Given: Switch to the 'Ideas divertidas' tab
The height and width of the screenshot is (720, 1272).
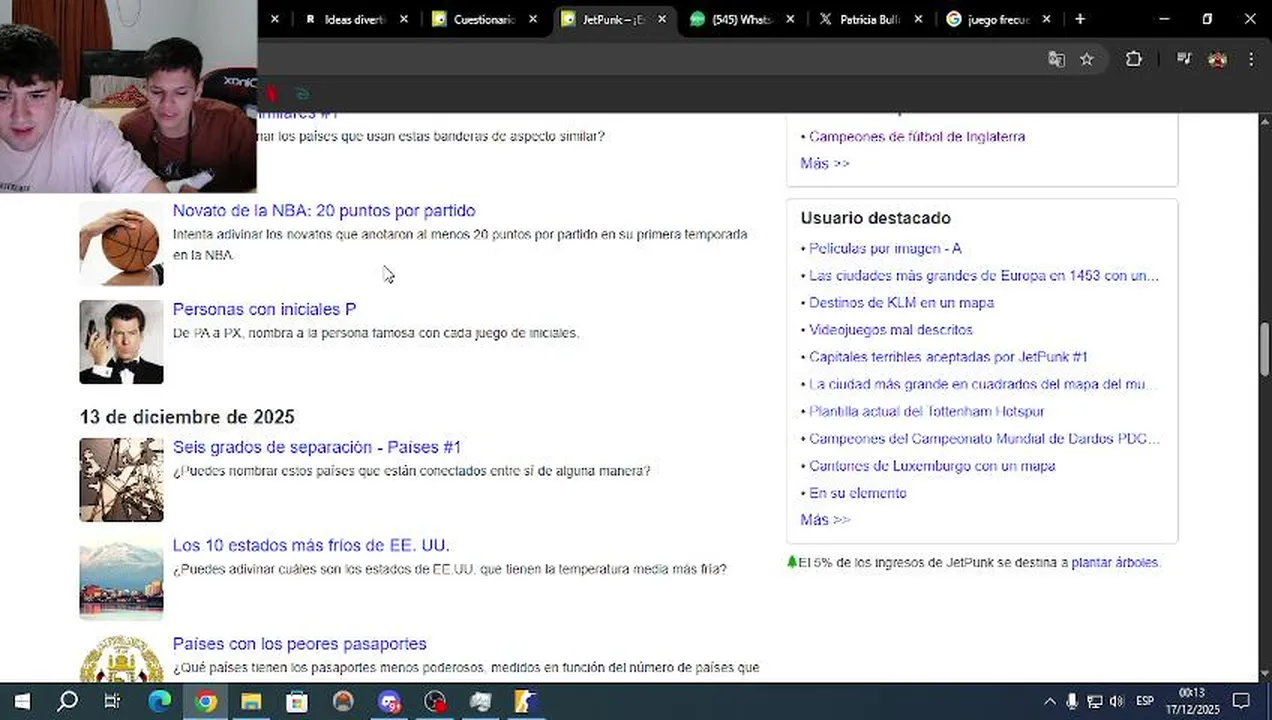Looking at the screenshot, I should 355,19.
